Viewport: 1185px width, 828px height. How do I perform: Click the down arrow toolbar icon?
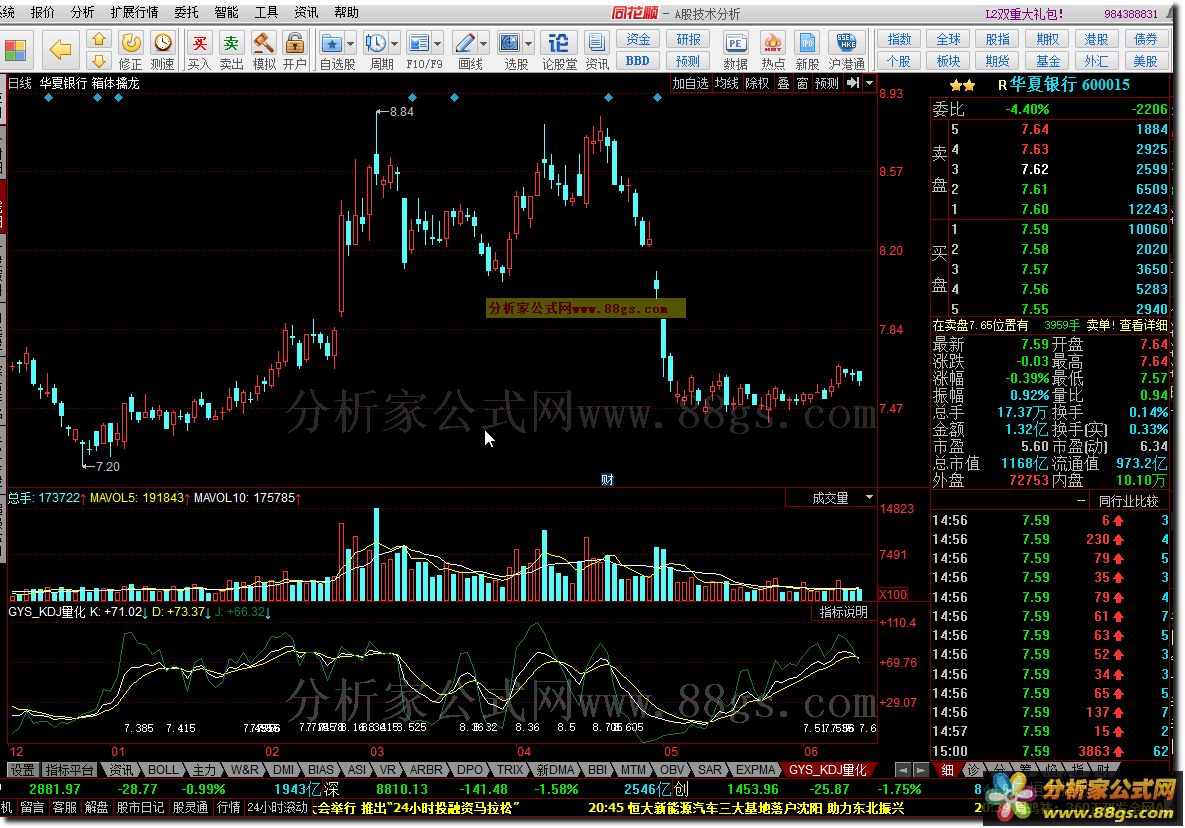click(x=98, y=61)
